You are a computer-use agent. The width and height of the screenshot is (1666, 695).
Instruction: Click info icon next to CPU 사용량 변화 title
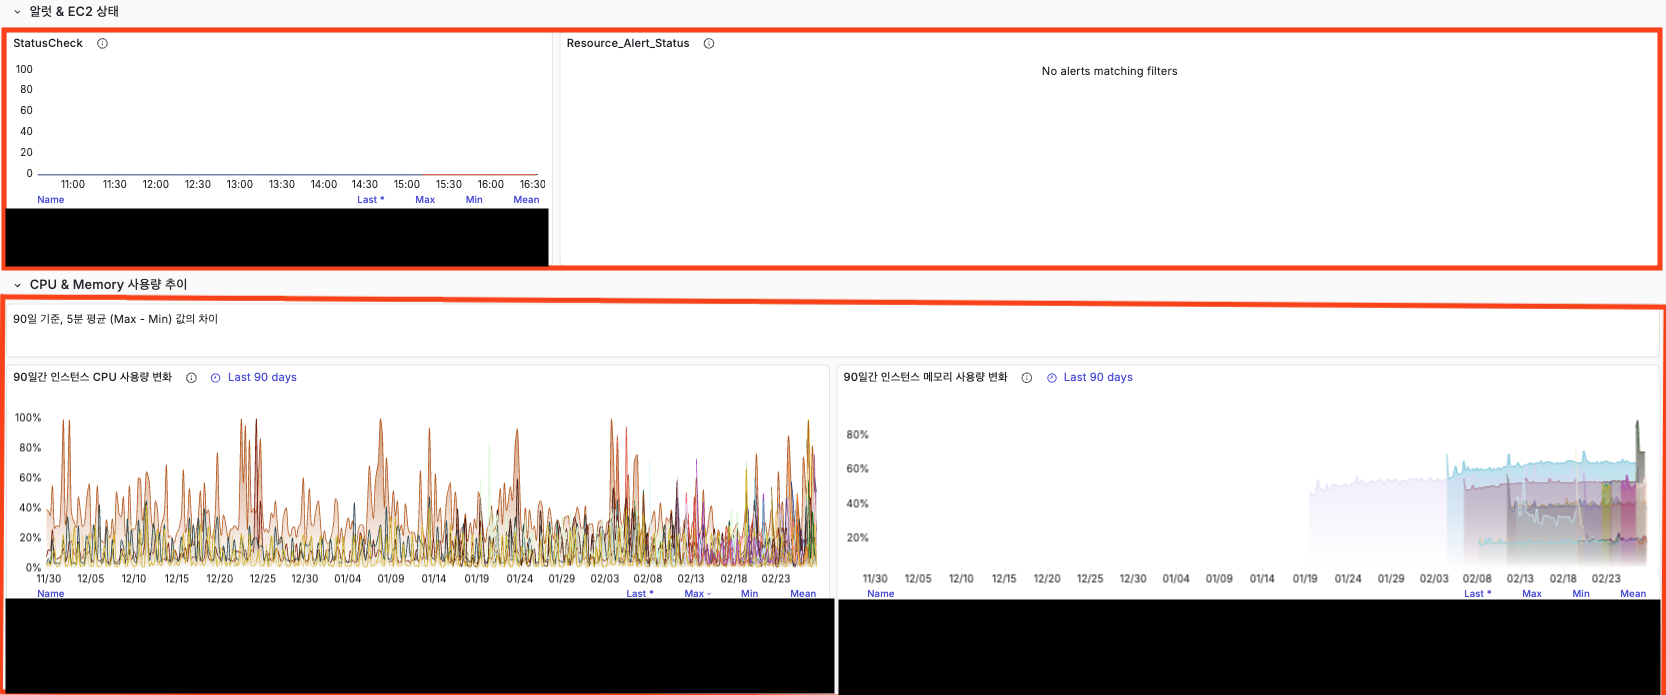(191, 378)
